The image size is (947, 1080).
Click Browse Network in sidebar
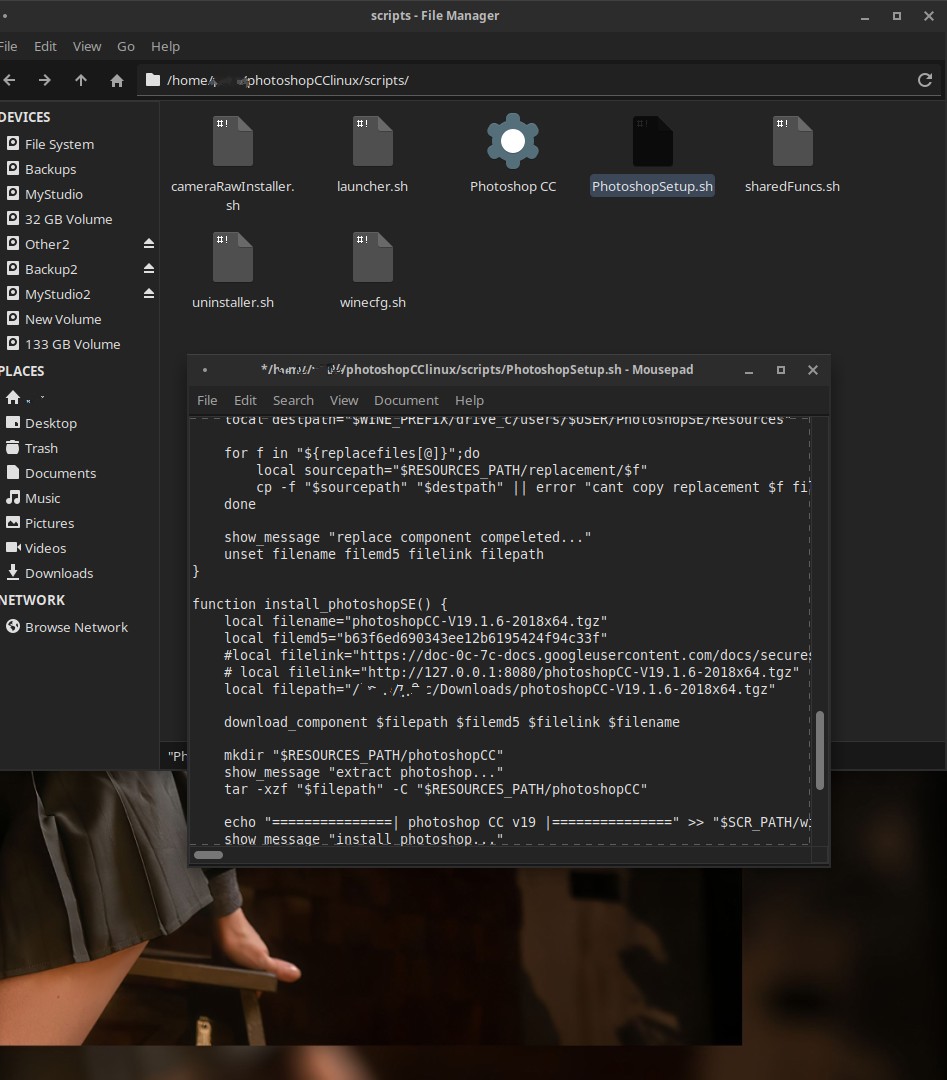(77, 627)
